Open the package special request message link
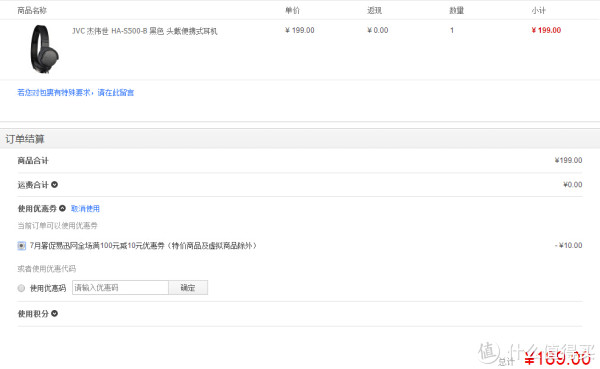This screenshot has width=600, height=369. 76,93
